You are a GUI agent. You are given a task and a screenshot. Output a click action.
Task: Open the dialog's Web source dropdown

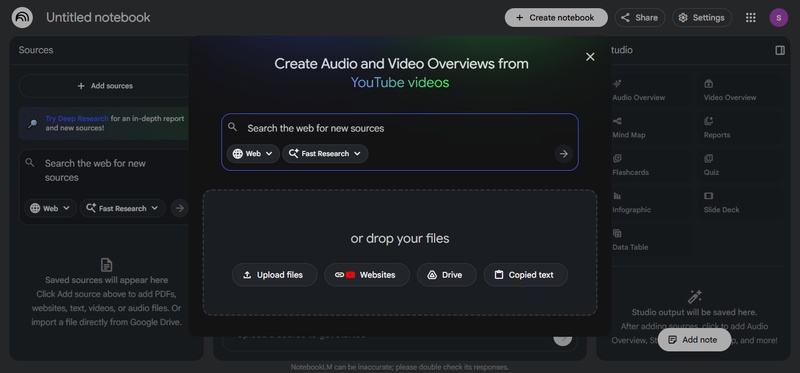(253, 154)
